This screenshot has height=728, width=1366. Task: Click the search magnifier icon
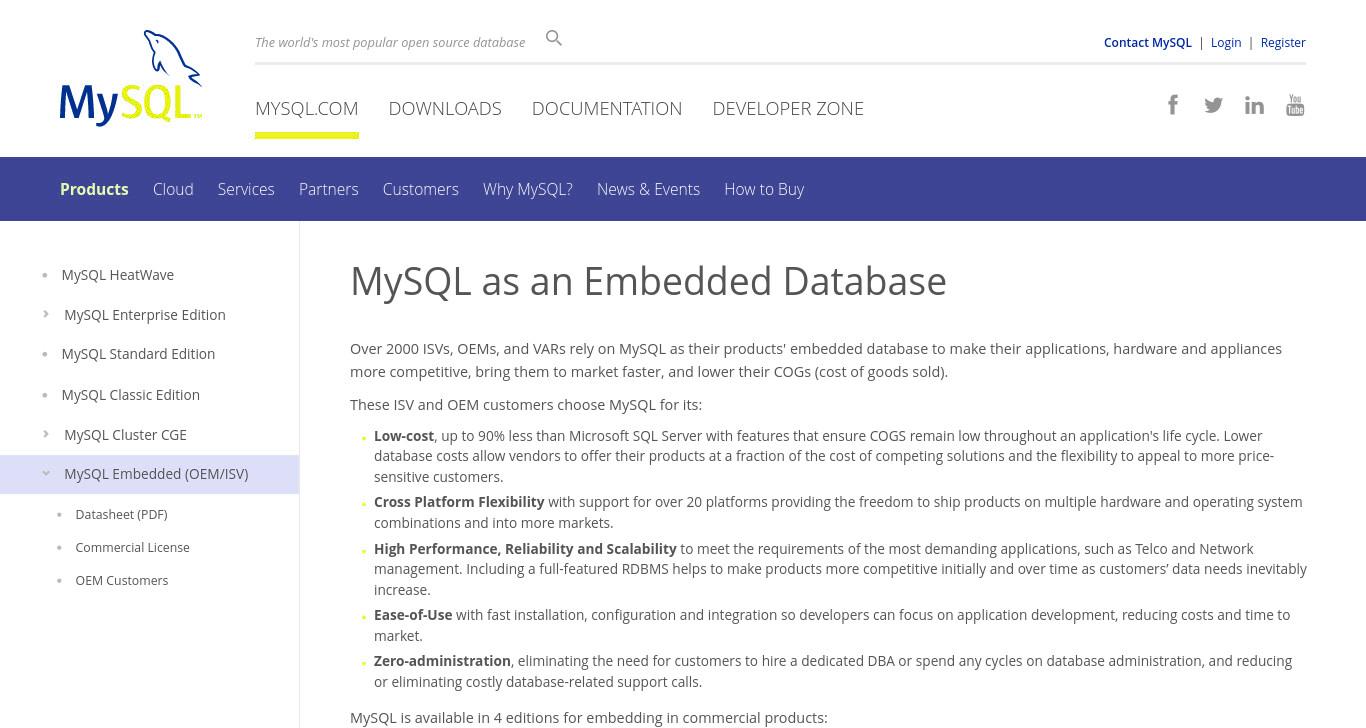pos(554,38)
